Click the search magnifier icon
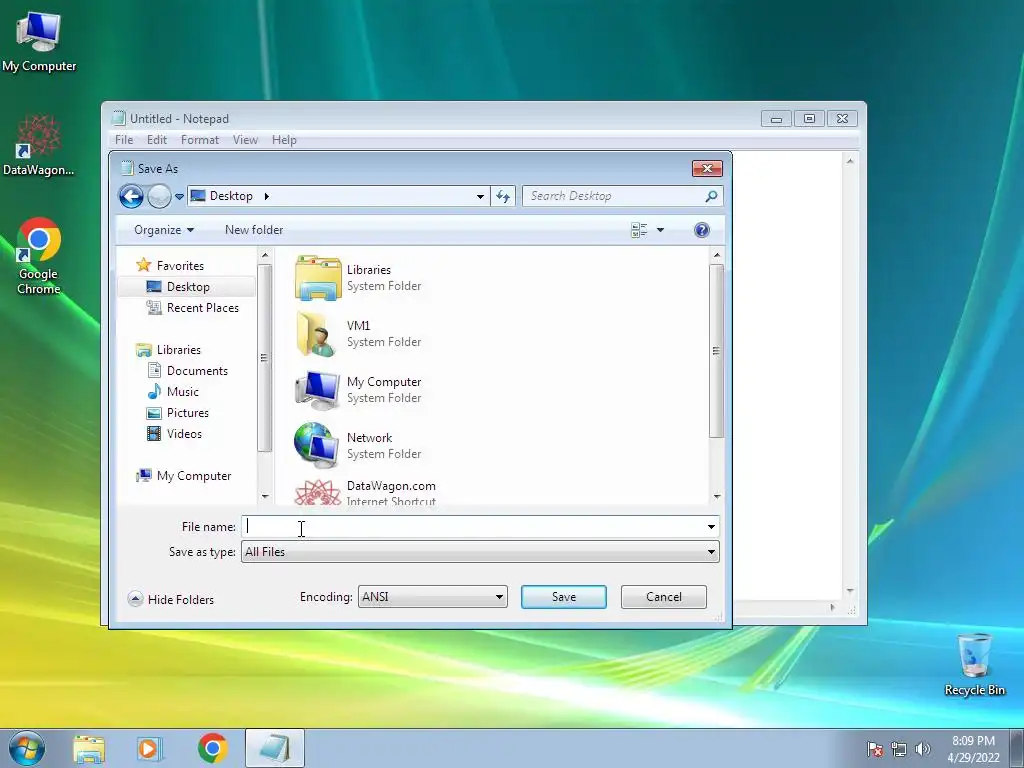The width and height of the screenshot is (1024, 768). [x=711, y=196]
